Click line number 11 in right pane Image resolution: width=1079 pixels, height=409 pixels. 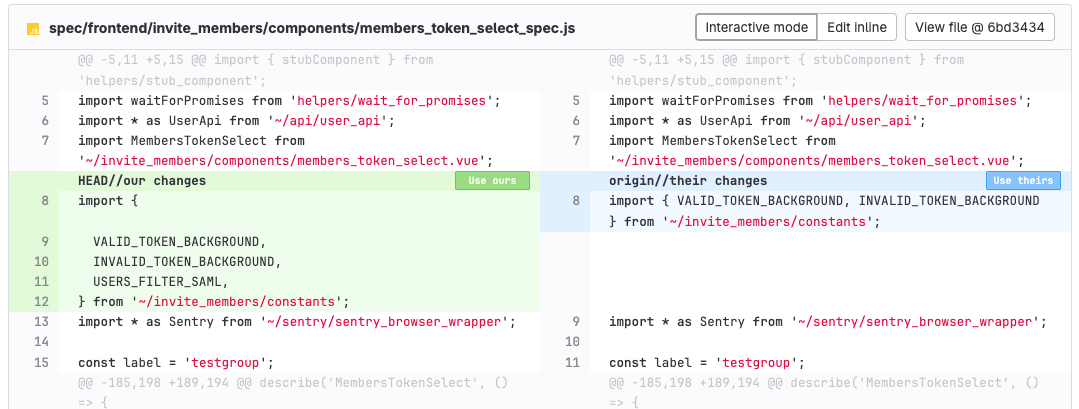pos(572,362)
